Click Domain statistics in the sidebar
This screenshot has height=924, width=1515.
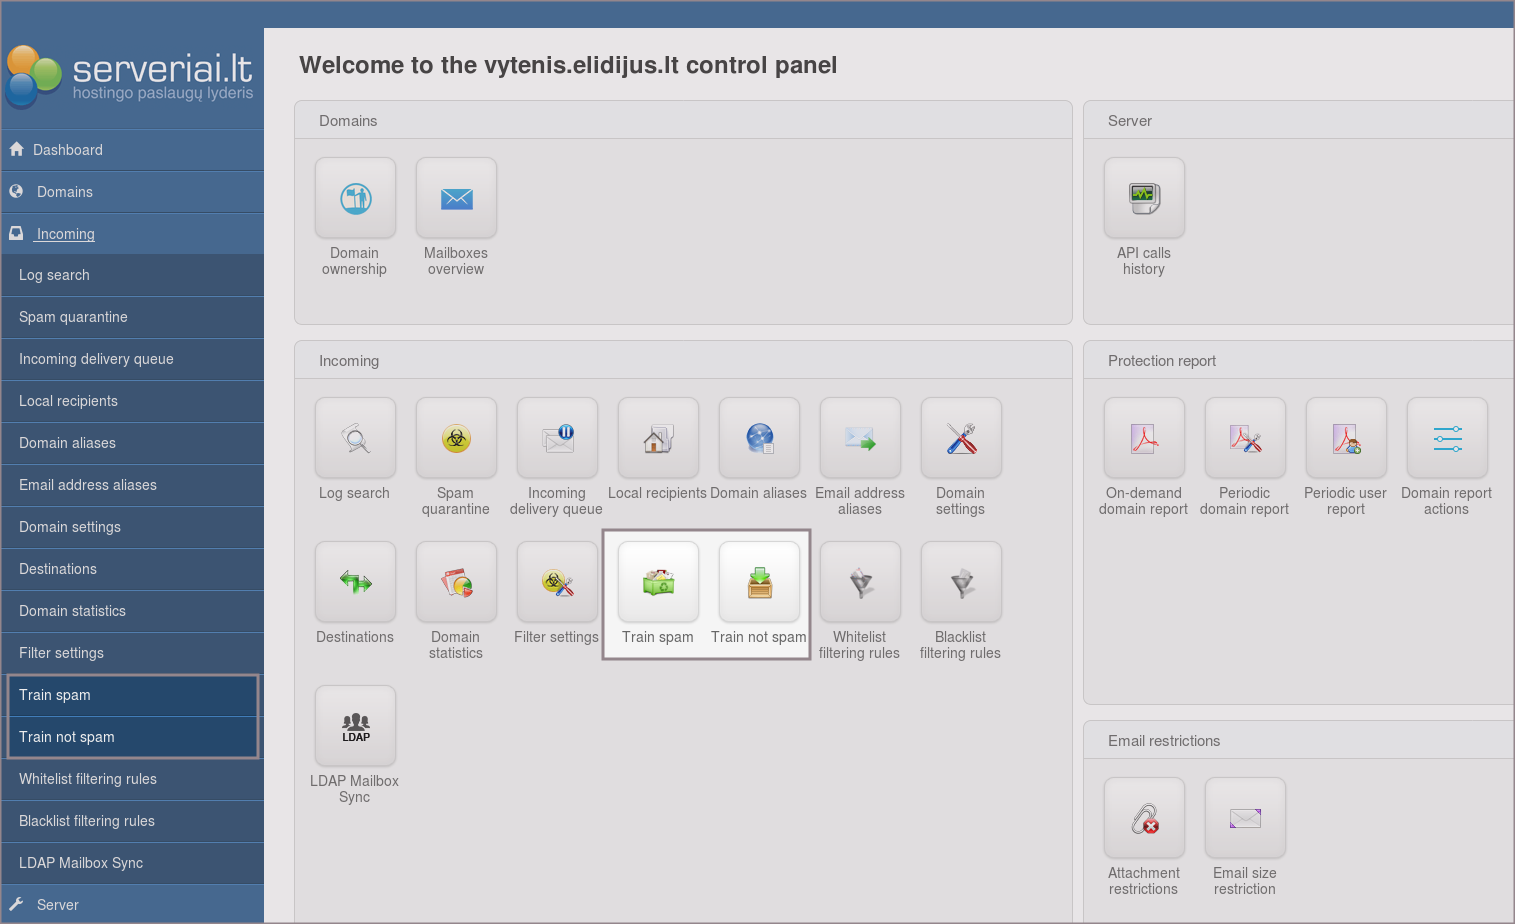(x=72, y=611)
